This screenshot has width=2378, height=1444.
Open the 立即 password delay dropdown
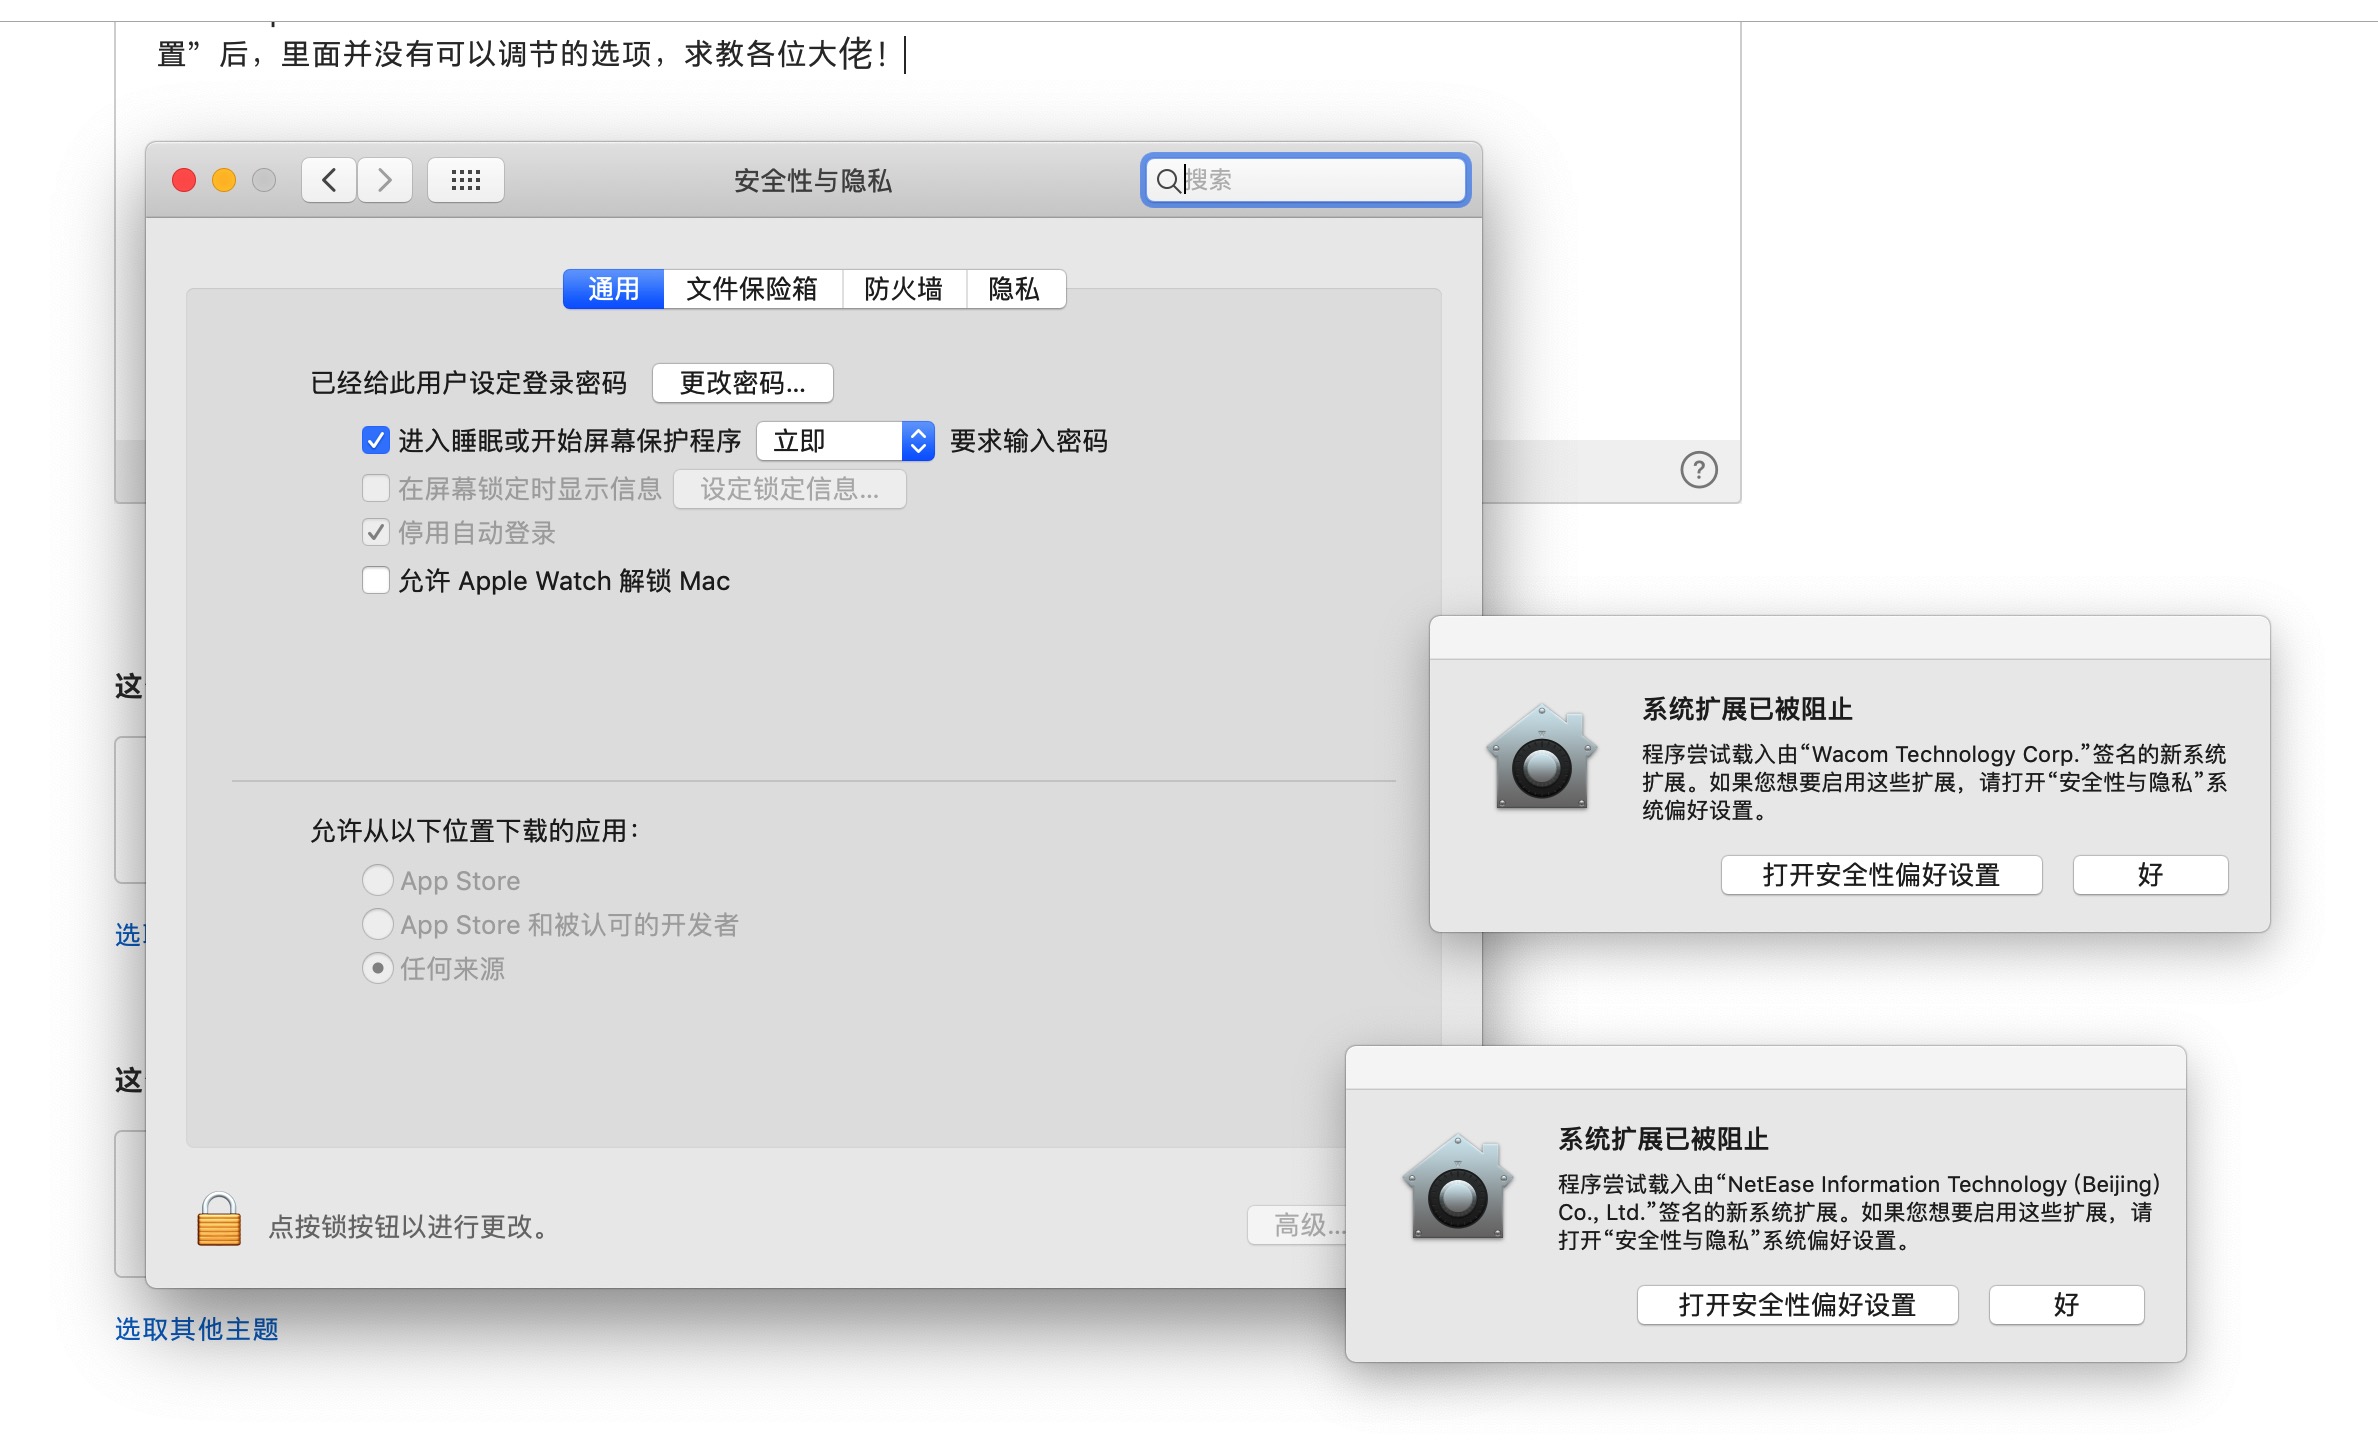click(x=845, y=441)
